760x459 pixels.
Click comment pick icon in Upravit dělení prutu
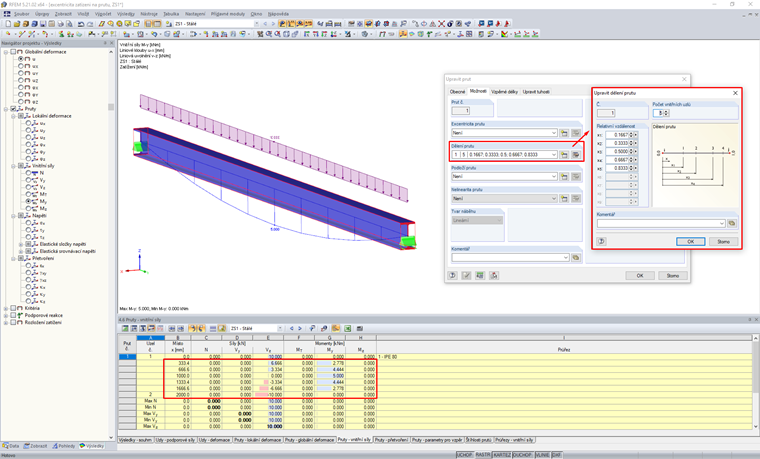732,223
